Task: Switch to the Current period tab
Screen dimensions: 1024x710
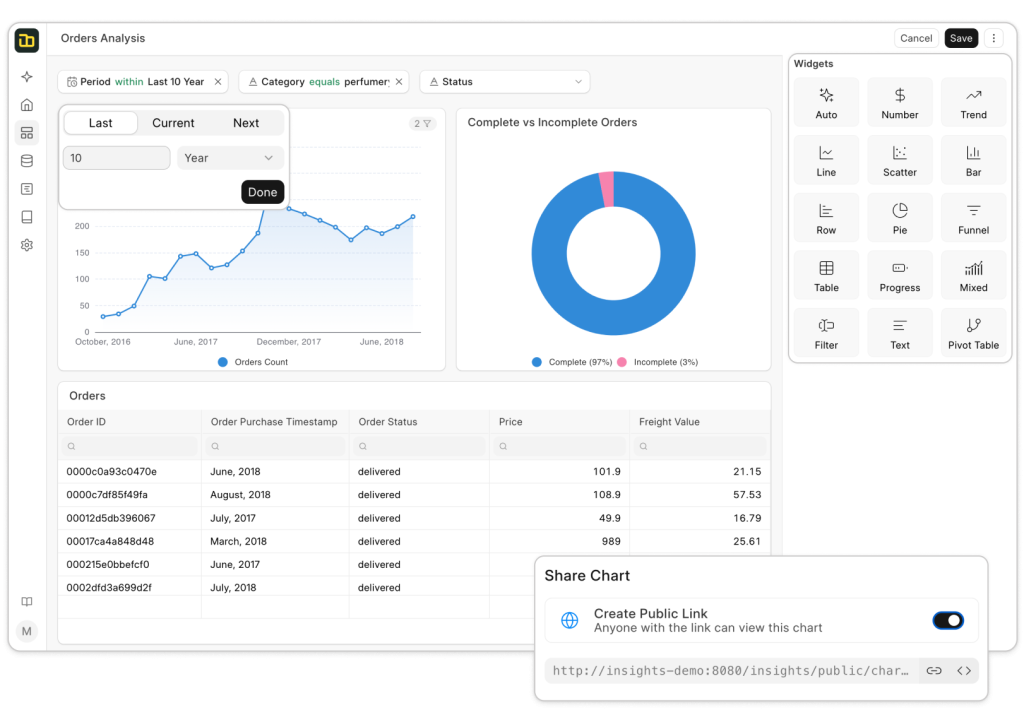Action: coord(173,123)
